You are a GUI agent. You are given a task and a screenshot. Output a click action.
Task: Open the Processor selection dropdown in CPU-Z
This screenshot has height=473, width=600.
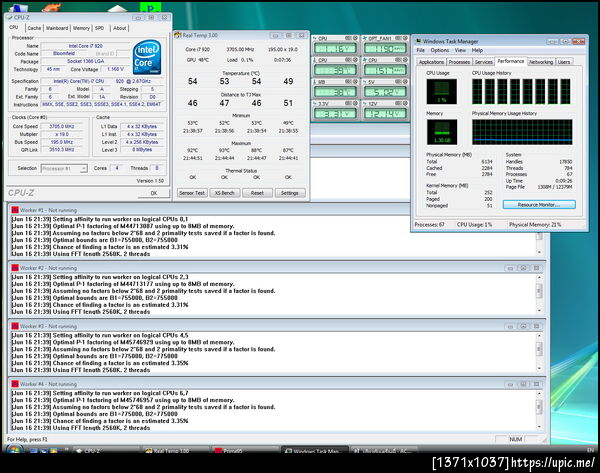(64, 169)
